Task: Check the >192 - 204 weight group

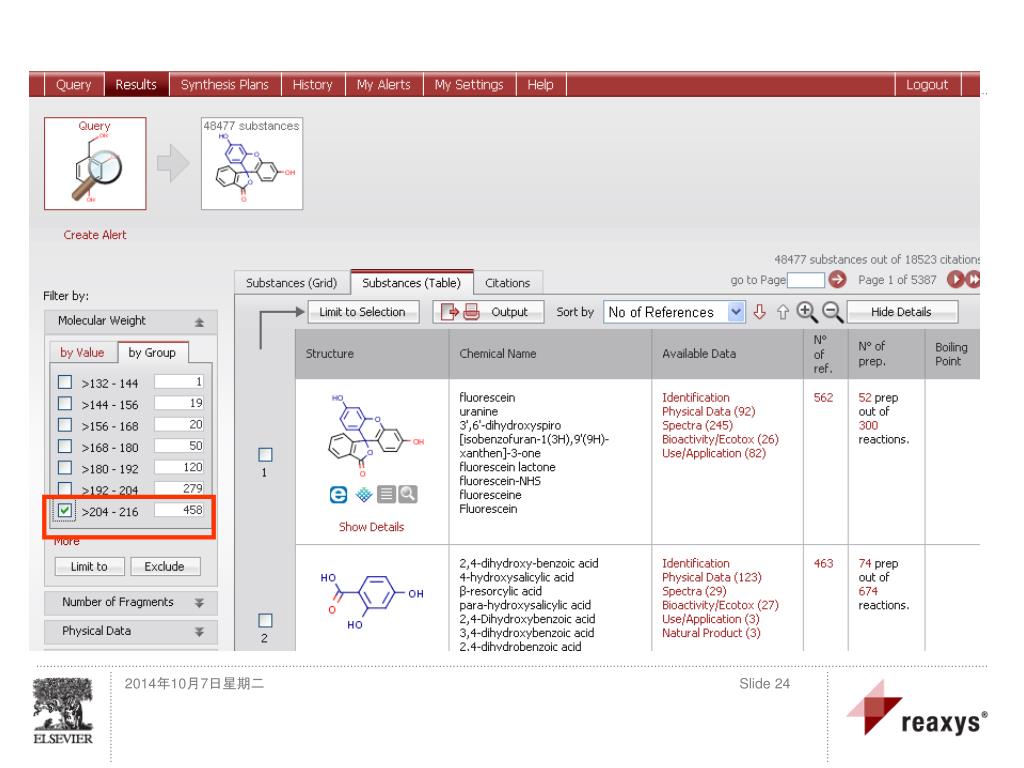Action: tap(65, 488)
